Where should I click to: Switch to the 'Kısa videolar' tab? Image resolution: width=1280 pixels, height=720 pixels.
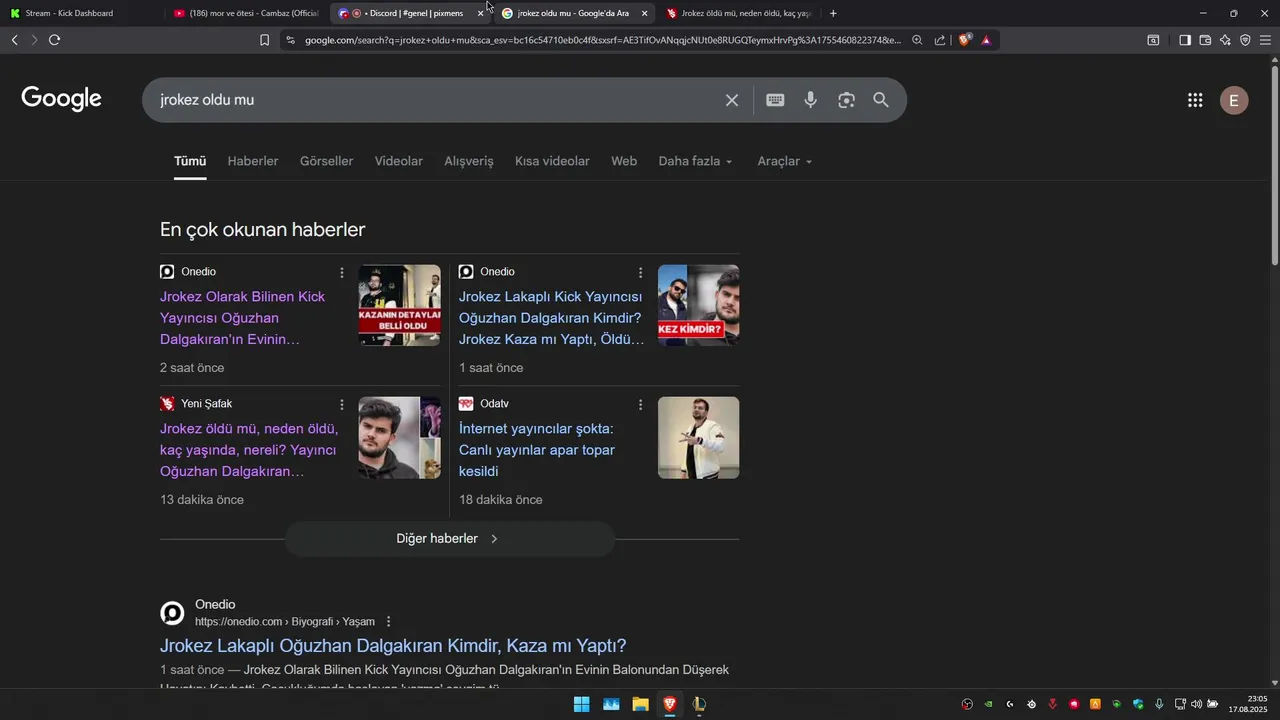tap(552, 161)
